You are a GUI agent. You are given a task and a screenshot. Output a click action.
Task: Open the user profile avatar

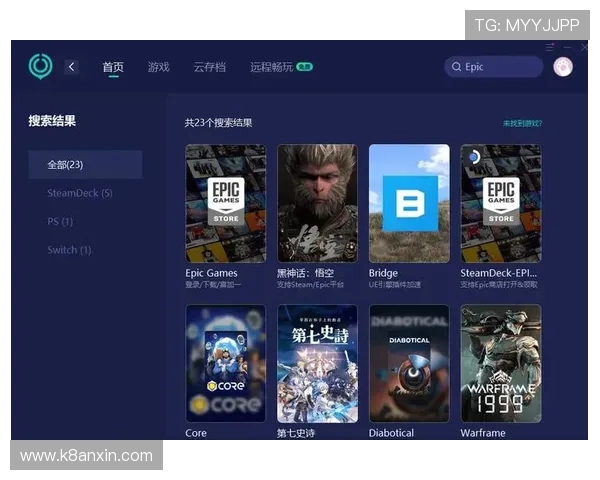coord(562,67)
